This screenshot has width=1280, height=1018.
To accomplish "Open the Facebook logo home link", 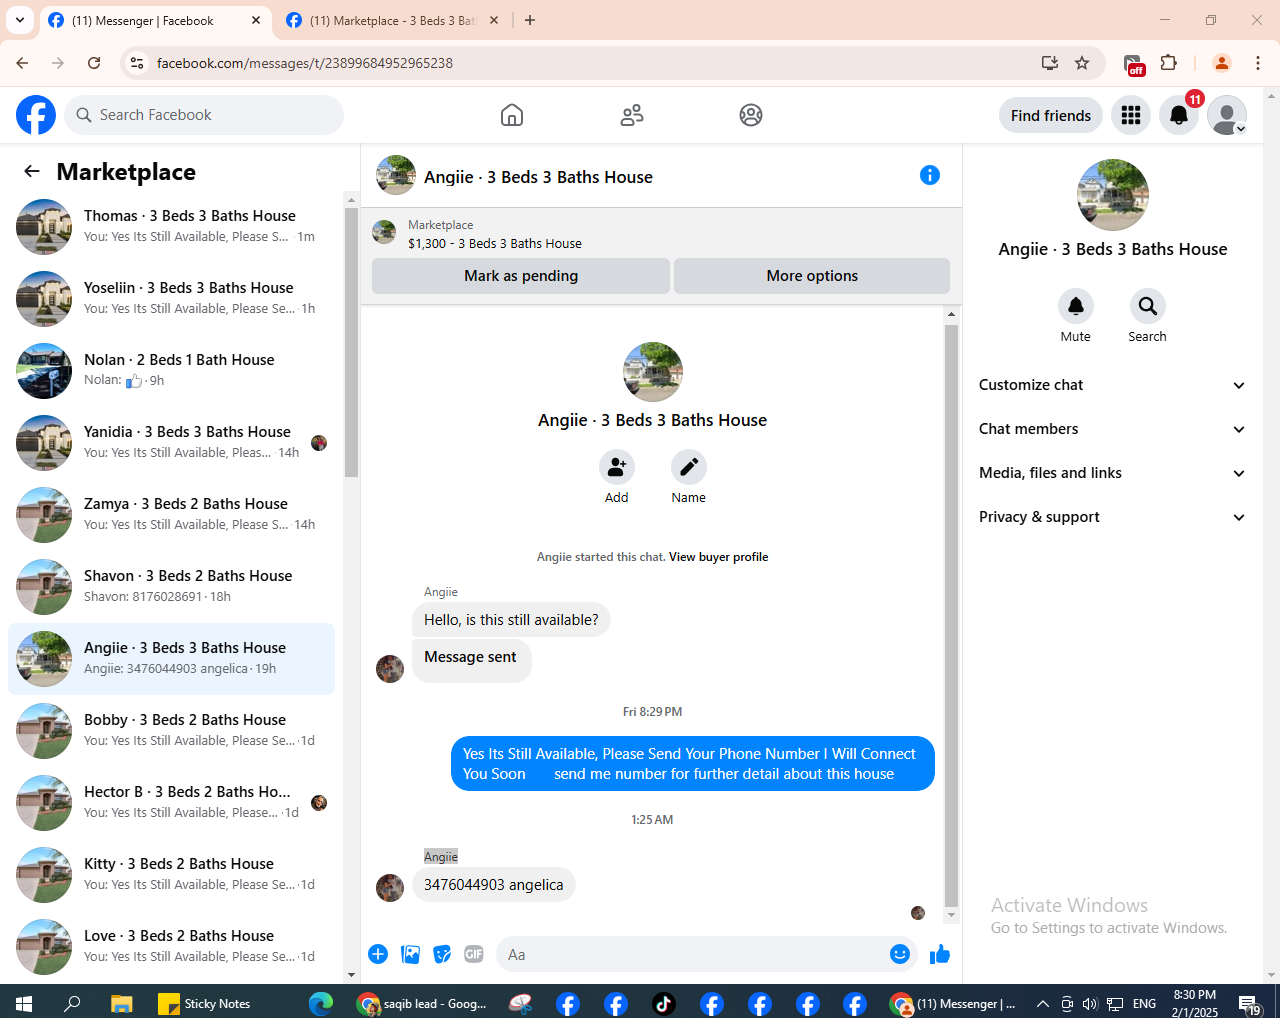I will click(x=36, y=115).
